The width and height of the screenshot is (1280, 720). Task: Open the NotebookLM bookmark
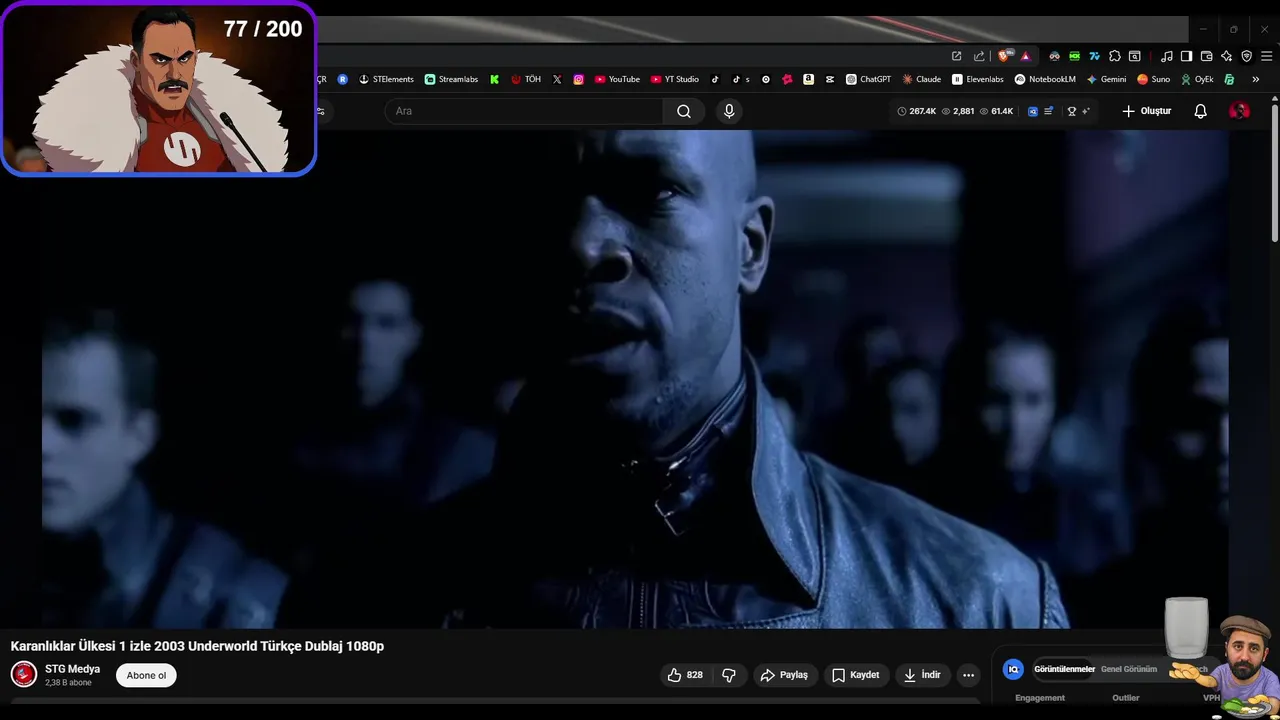click(1045, 79)
